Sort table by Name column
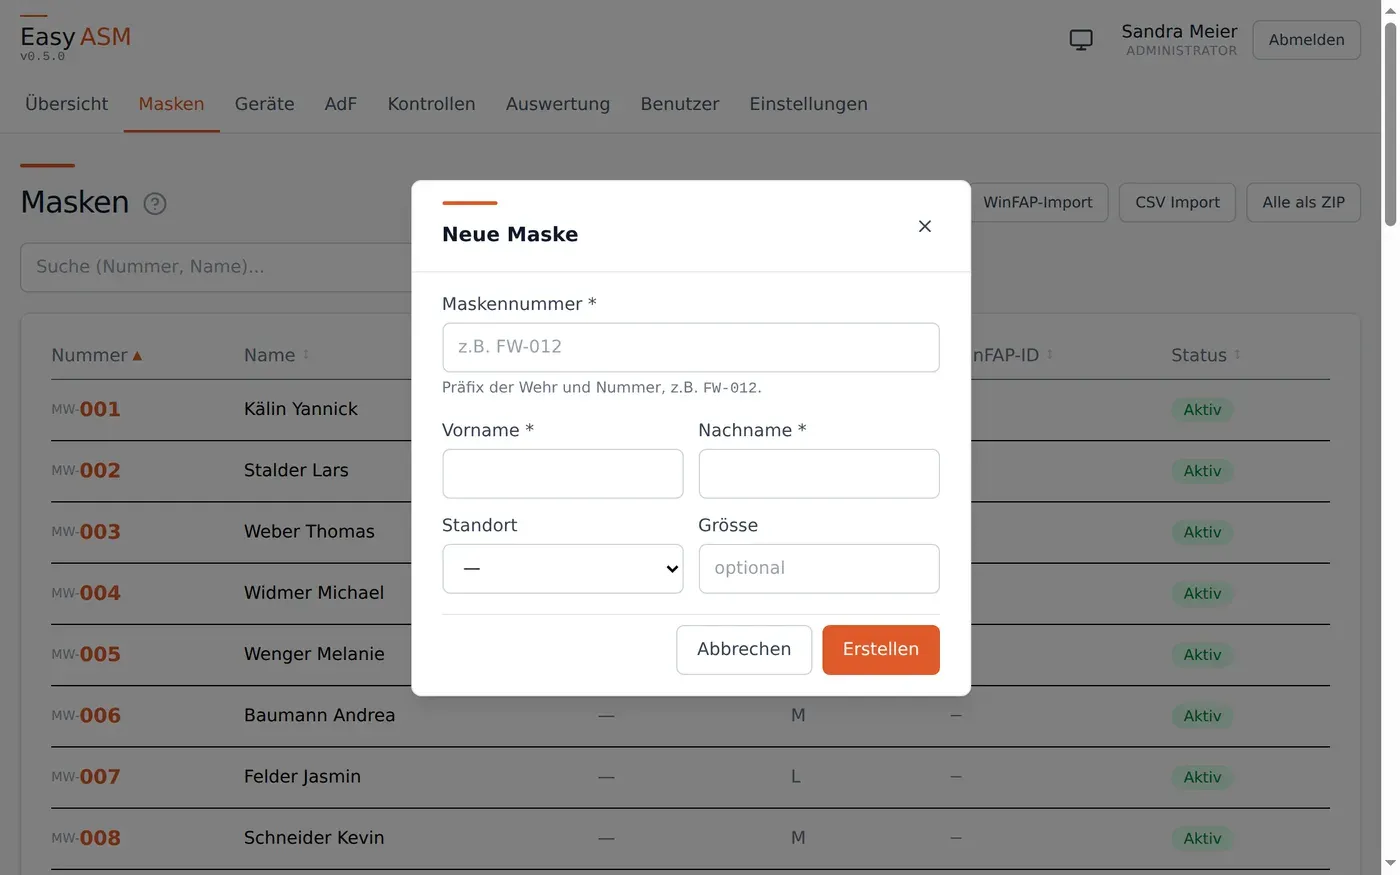 tap(277, 355)
